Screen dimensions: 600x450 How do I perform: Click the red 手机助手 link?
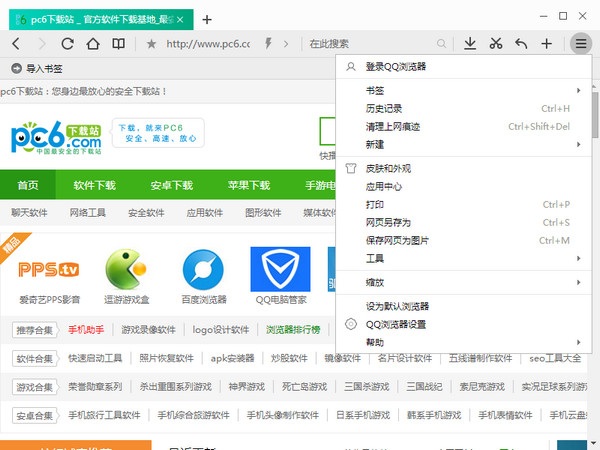[x=86, y=329]
